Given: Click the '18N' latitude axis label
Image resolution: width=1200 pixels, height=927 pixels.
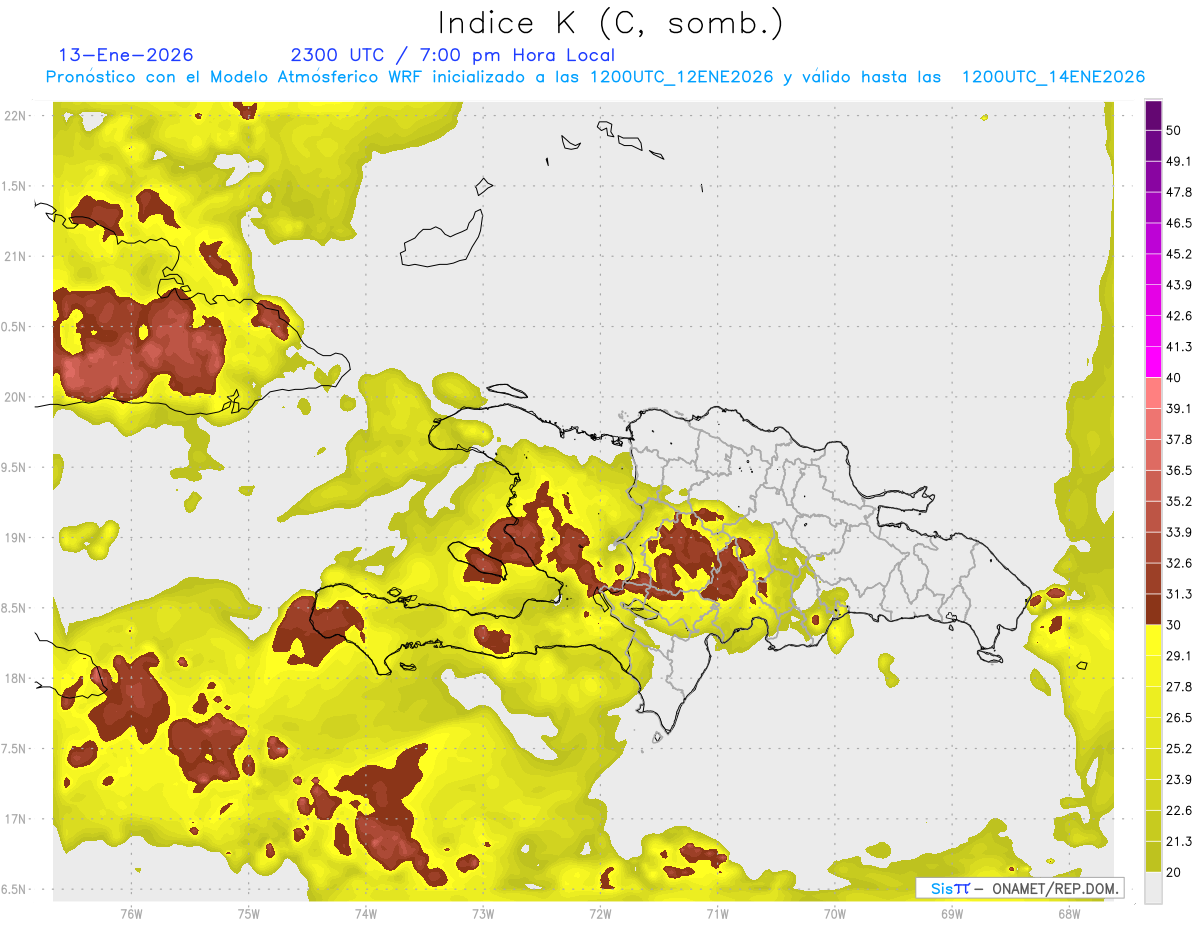Looking at the screenshot, I should pos(15,678).
